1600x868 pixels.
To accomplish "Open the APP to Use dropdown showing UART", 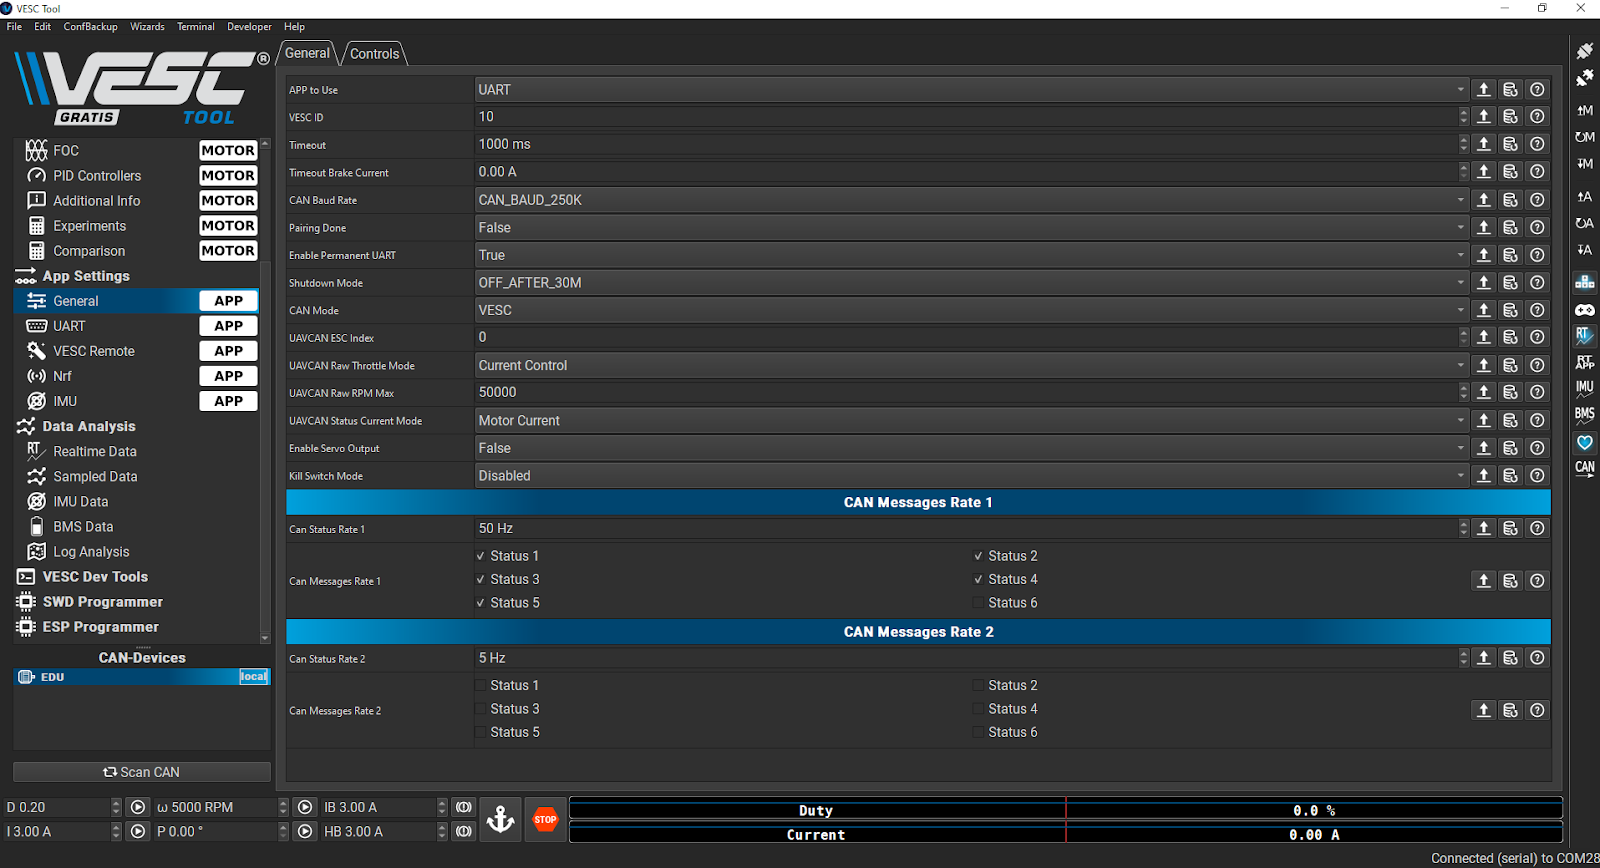I will 971,89.
